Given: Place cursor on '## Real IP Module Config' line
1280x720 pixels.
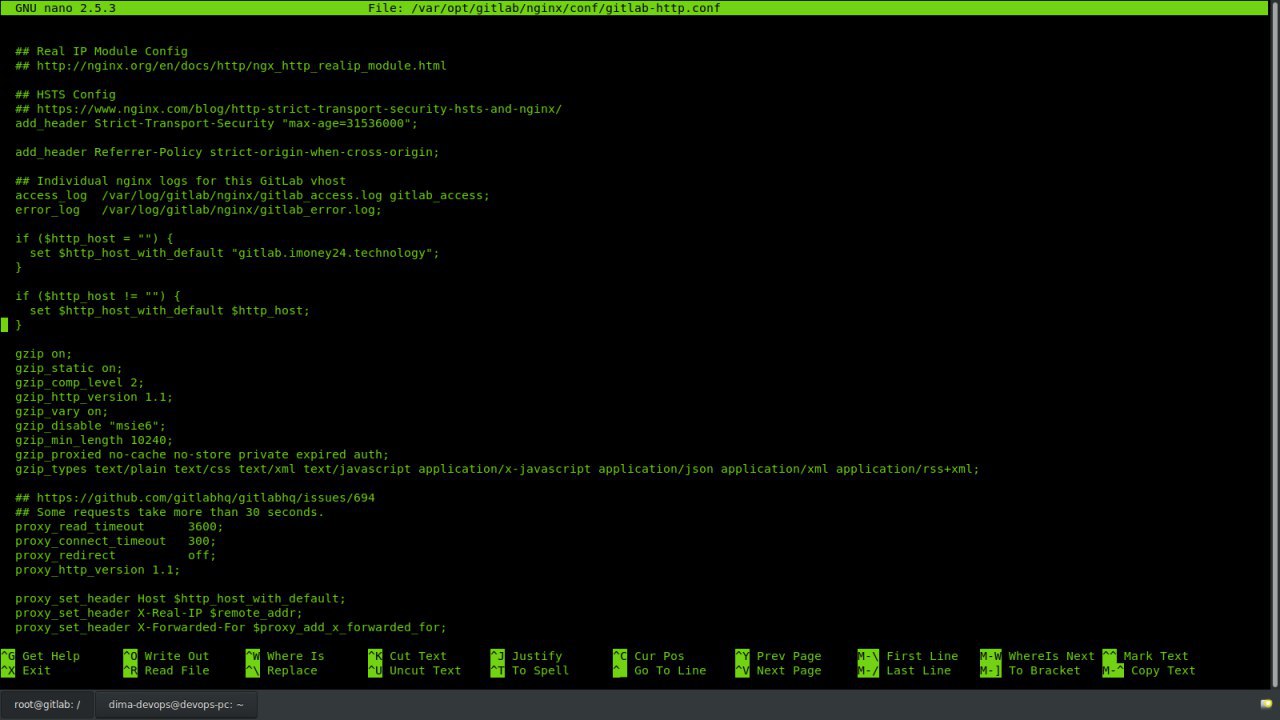Looking at the screenshot, I should (x=101, y=51).
